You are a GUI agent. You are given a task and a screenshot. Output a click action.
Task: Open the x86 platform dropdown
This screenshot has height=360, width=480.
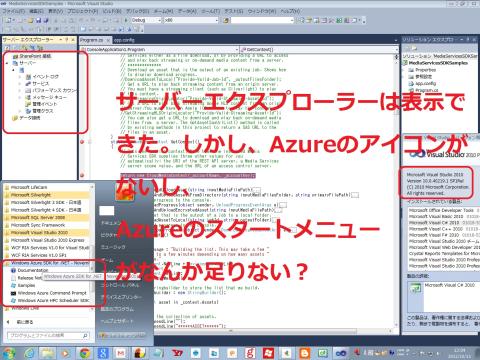pos(216,20)
